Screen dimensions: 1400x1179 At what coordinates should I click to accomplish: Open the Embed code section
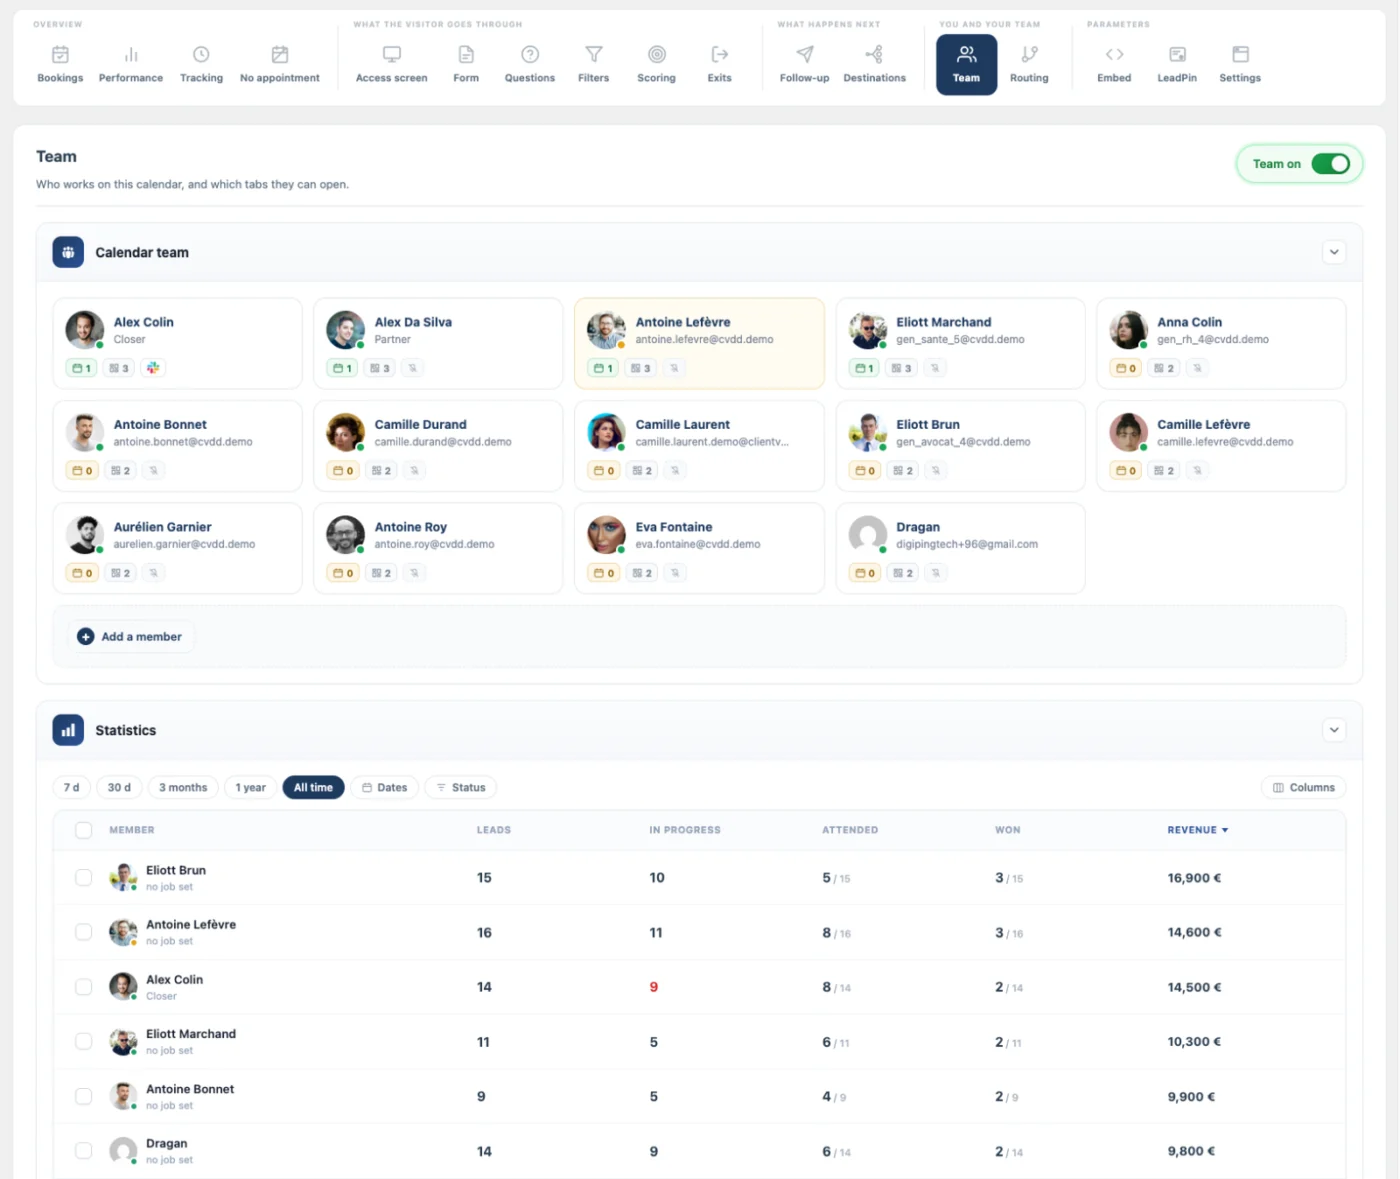click(1114, 64)
